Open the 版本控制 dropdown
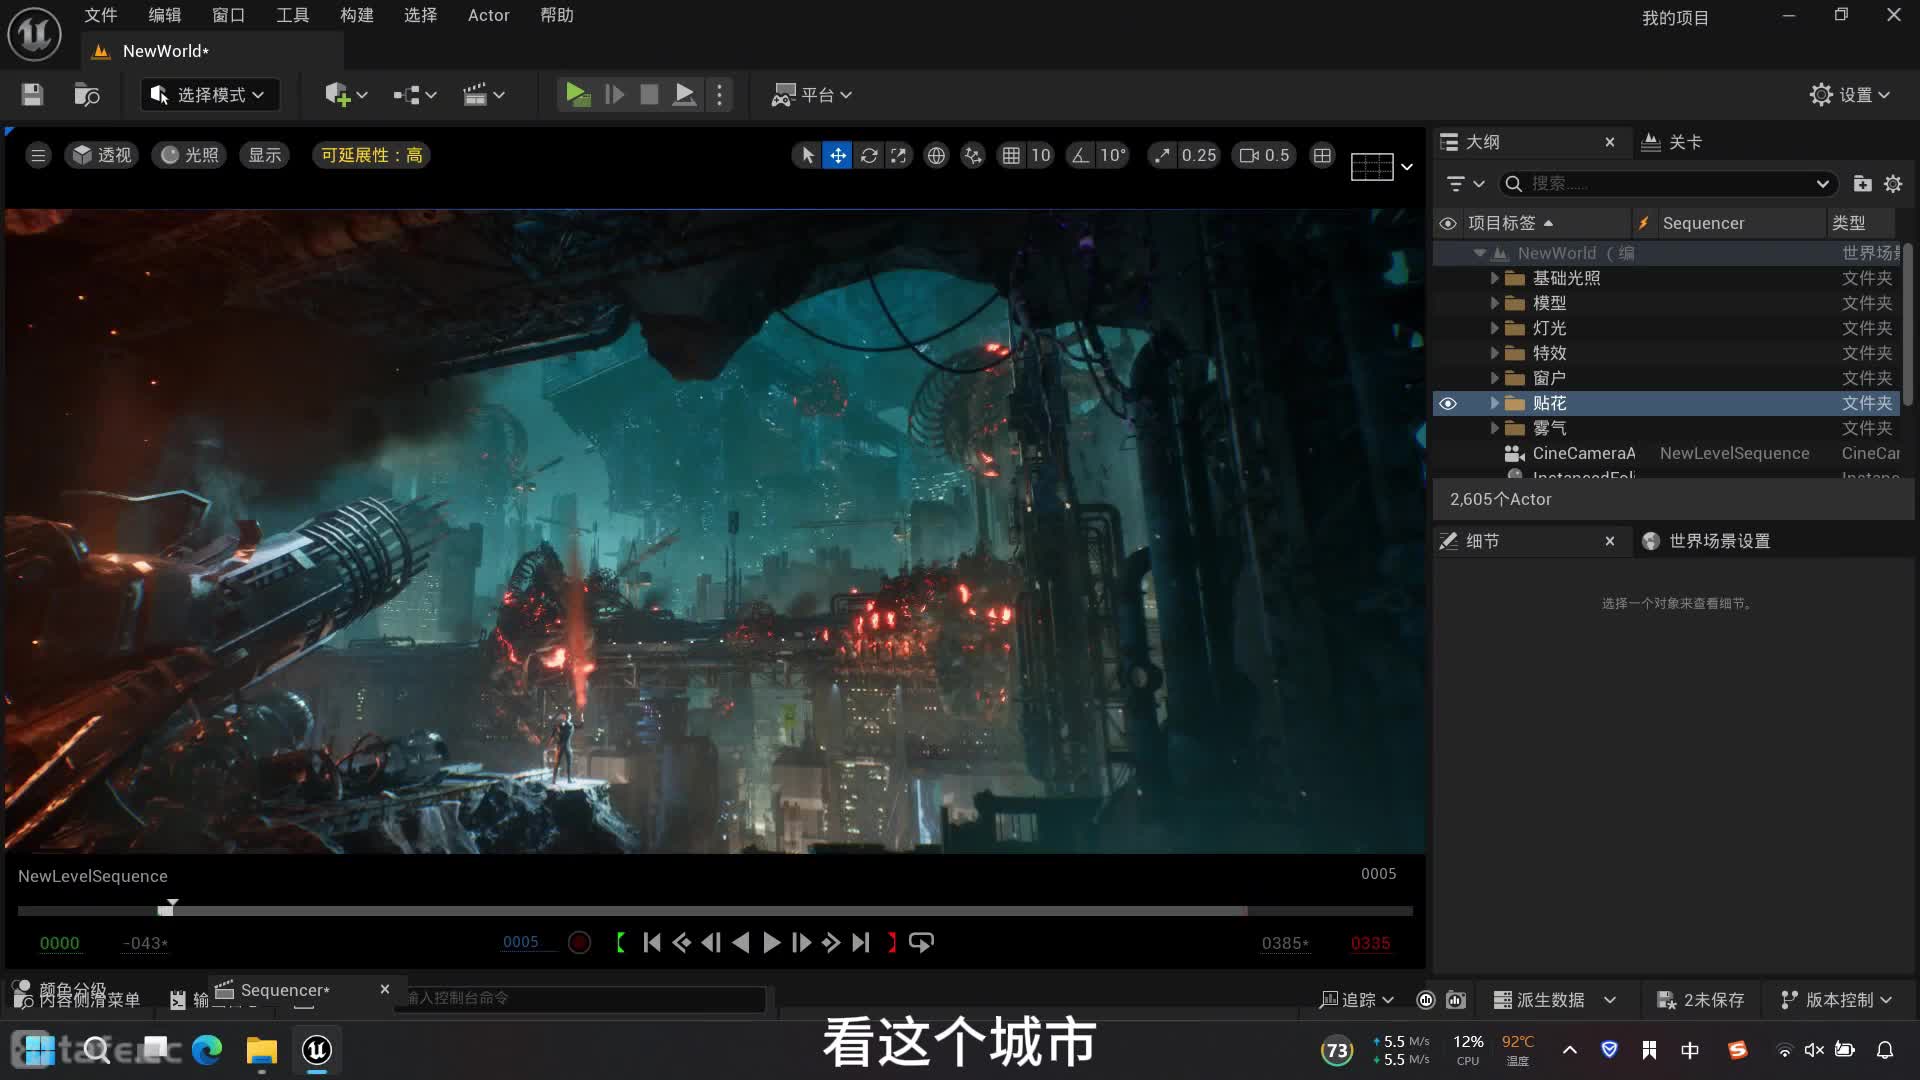Screen dimensions: 1920x1080 [x=1837, y=1000]
